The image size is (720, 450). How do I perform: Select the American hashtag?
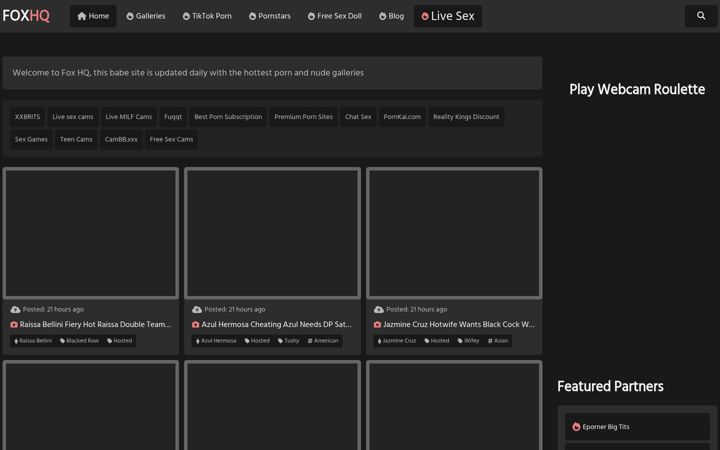(x=323, y=341)
